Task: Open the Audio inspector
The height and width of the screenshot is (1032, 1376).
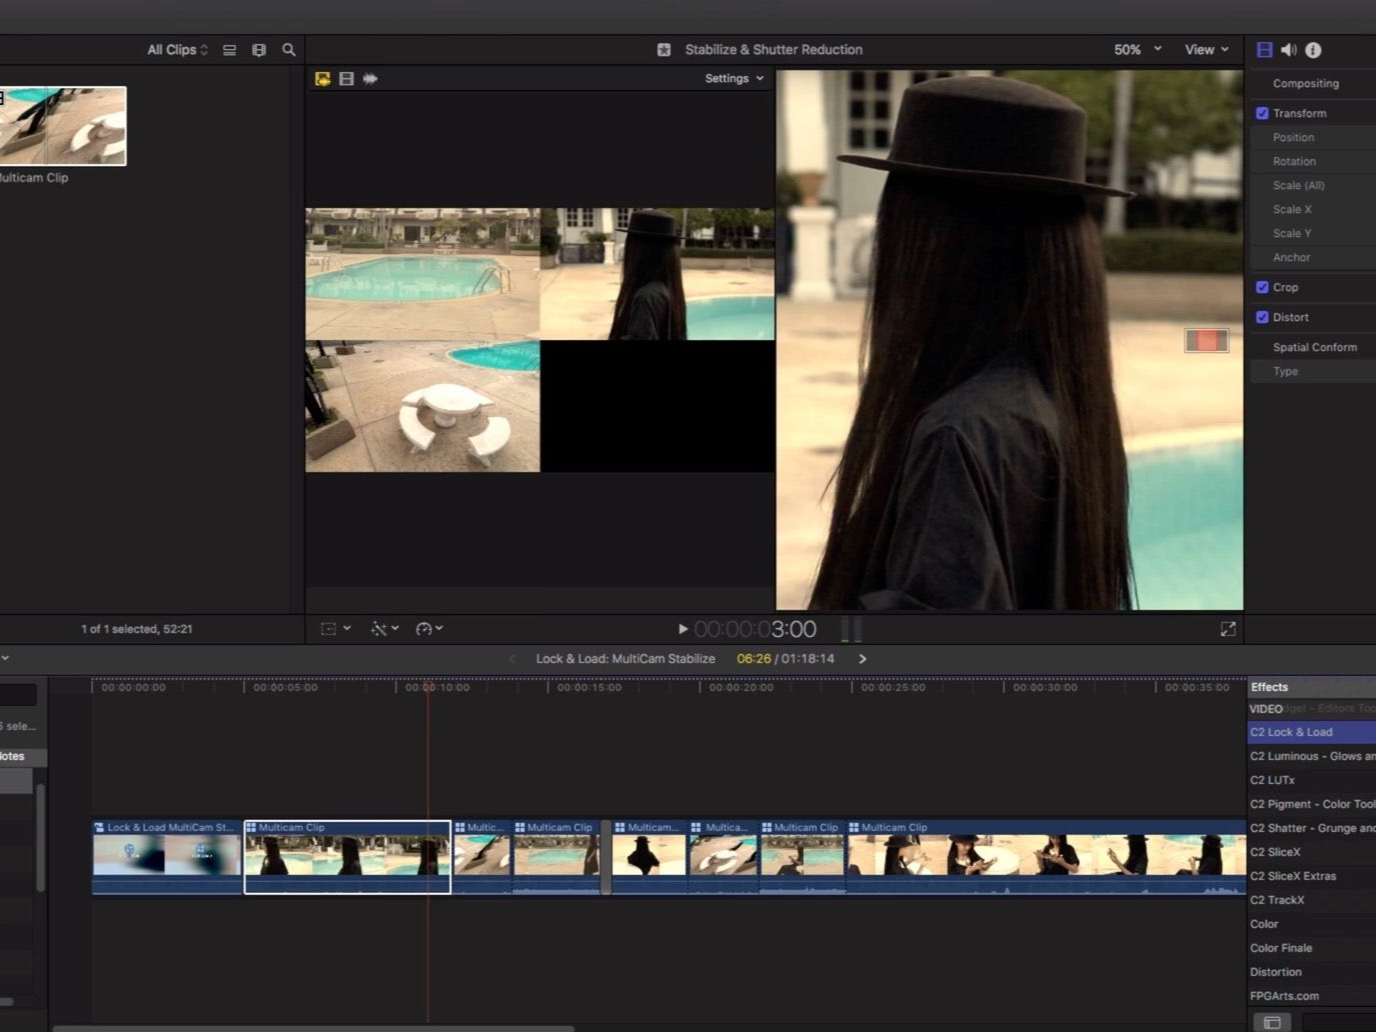Action: point(1288,49)
